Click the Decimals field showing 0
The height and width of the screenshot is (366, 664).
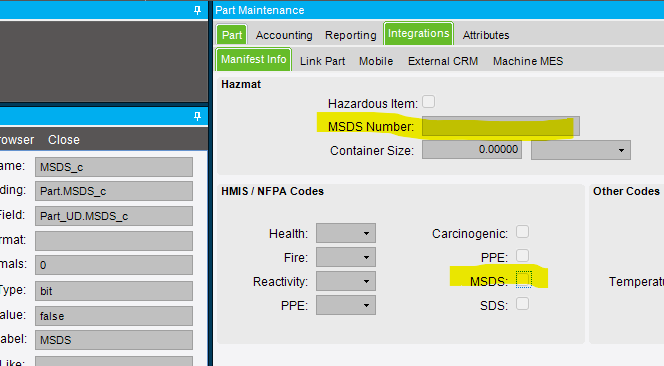(114, 265)
